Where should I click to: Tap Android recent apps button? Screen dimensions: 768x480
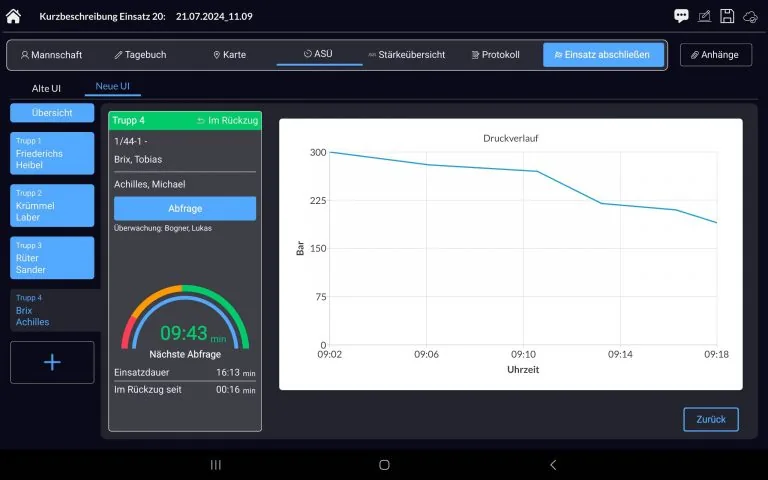point(216,465)
